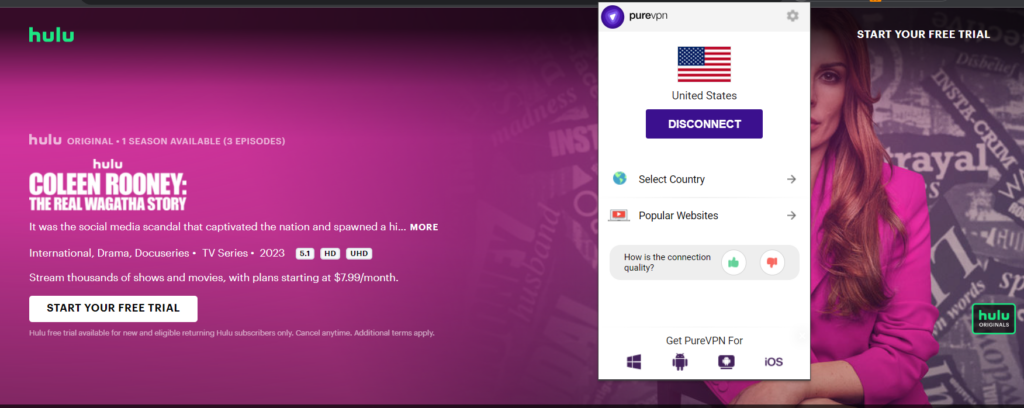Expand Popular Websites arrow
The width and height of the screenshot is (1024, 408).
[790, 215]
